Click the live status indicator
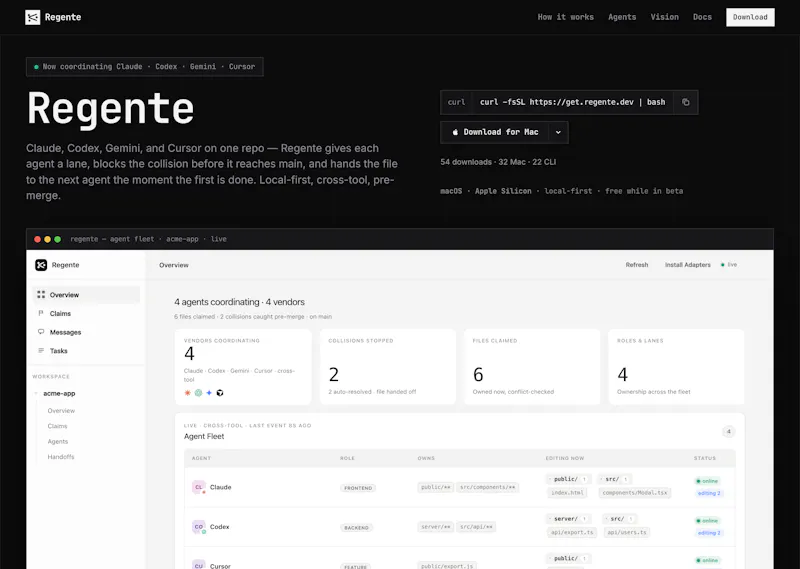The height and width of the screenshot is (569, 800). (x=729, y=265)
